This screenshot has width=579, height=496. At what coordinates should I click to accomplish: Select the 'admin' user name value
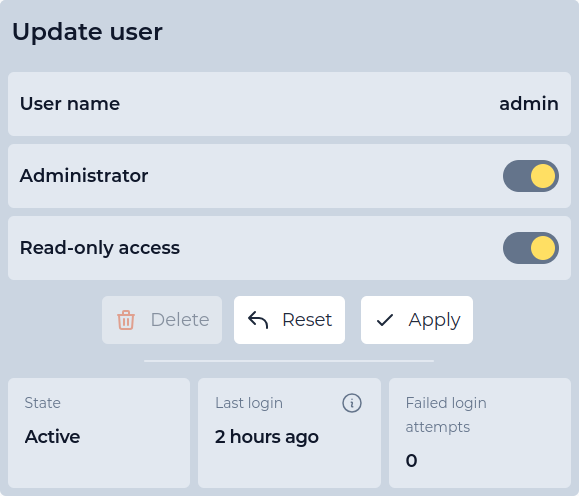tap(529, 104)
